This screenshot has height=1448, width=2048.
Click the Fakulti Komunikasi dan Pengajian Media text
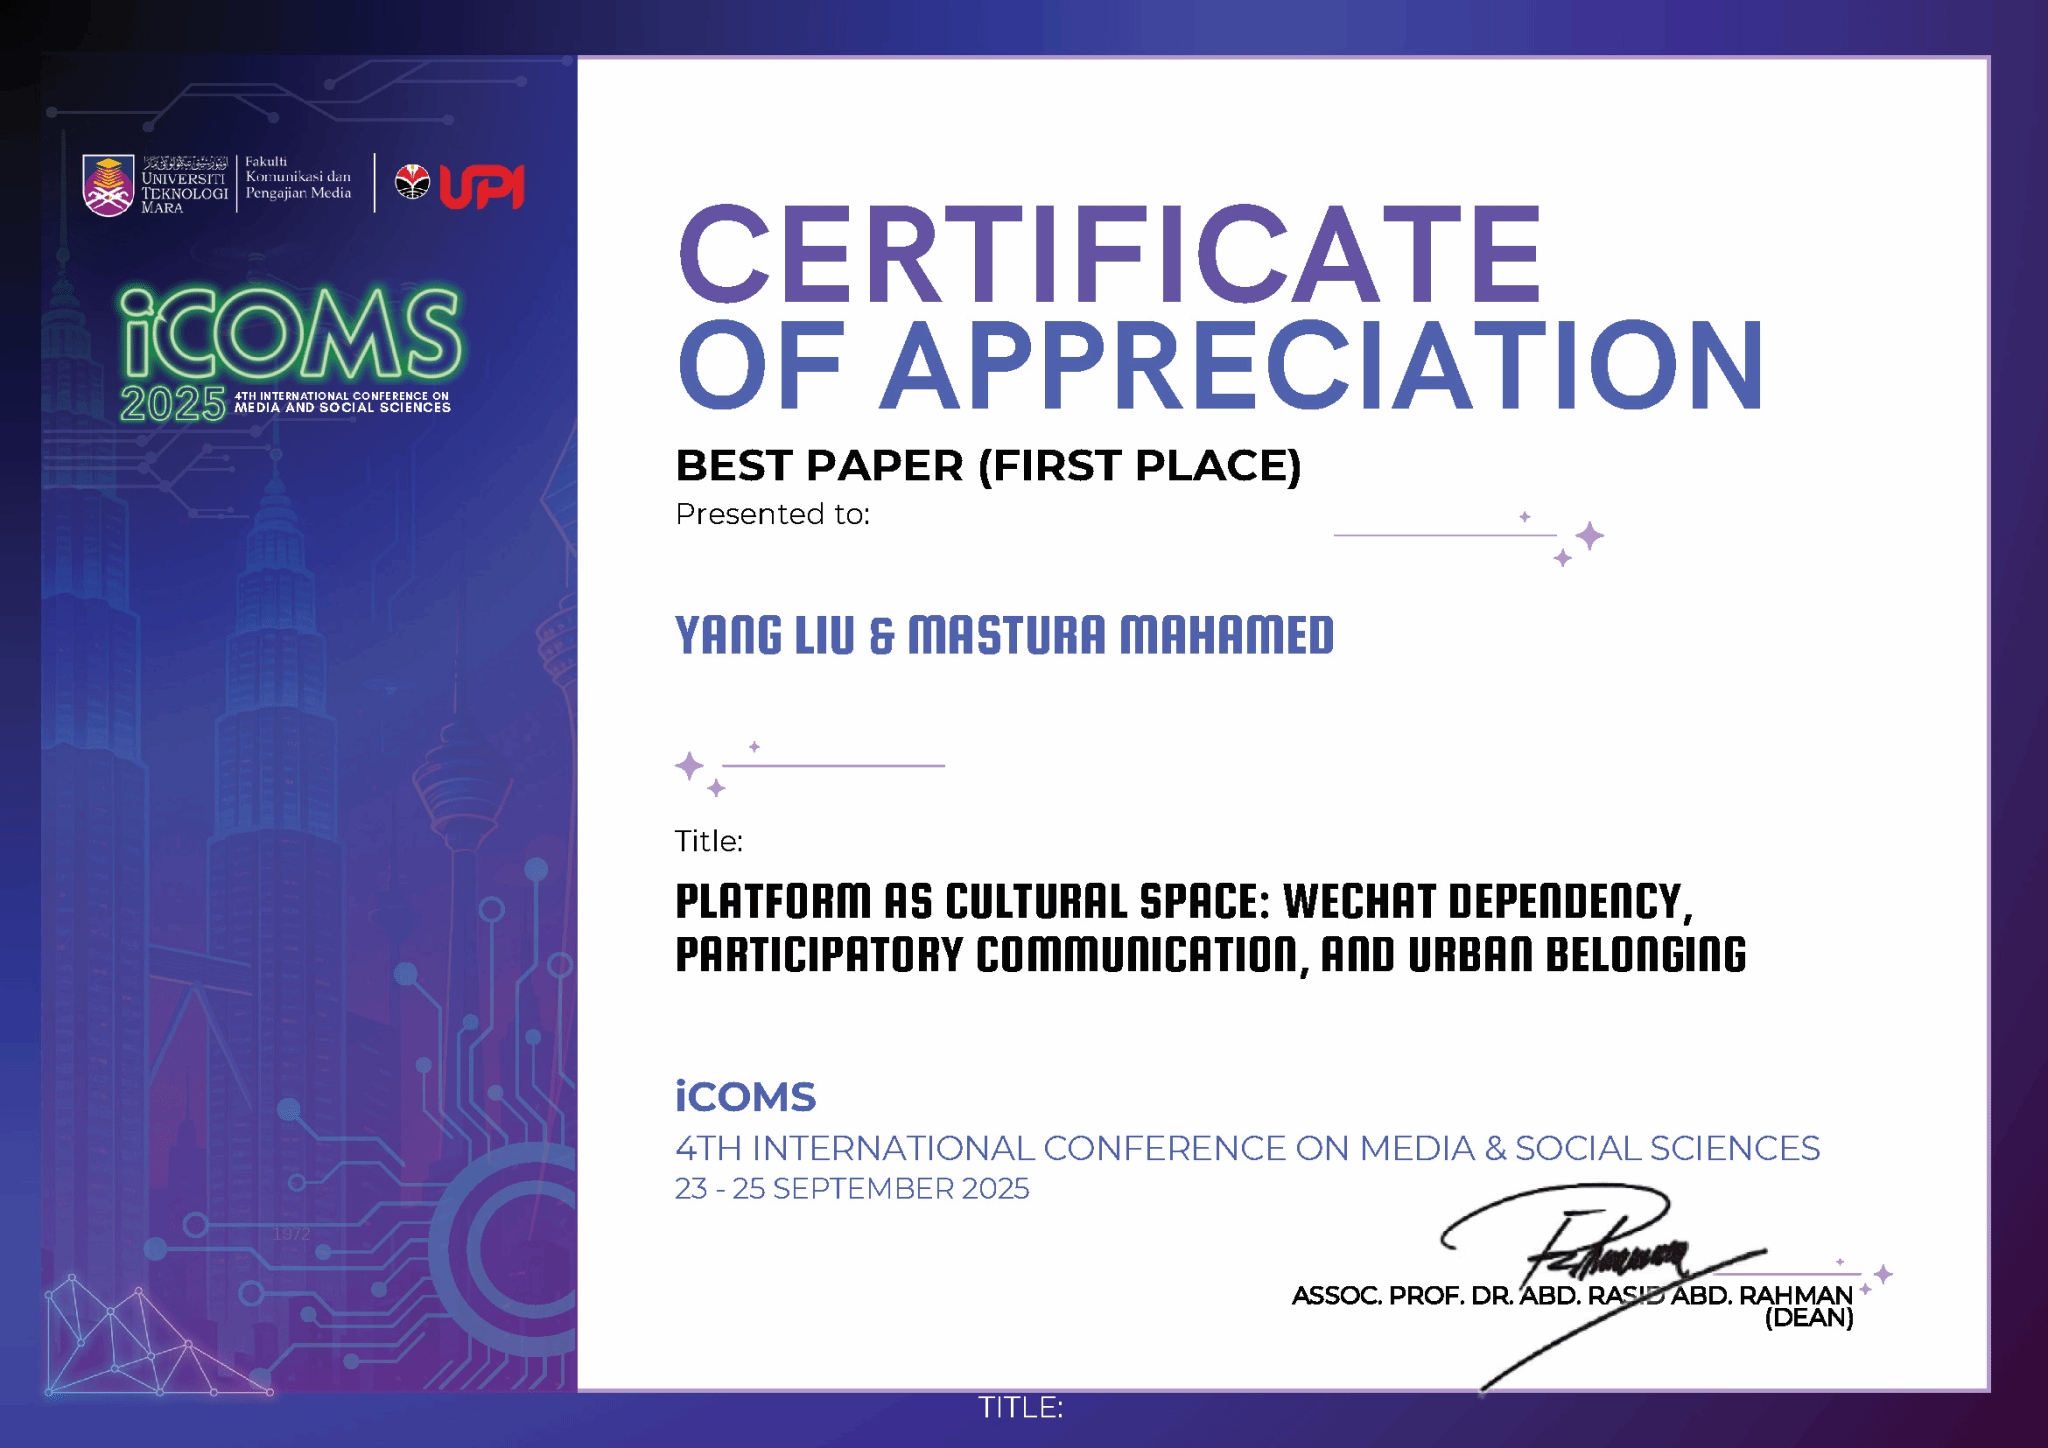298,177
